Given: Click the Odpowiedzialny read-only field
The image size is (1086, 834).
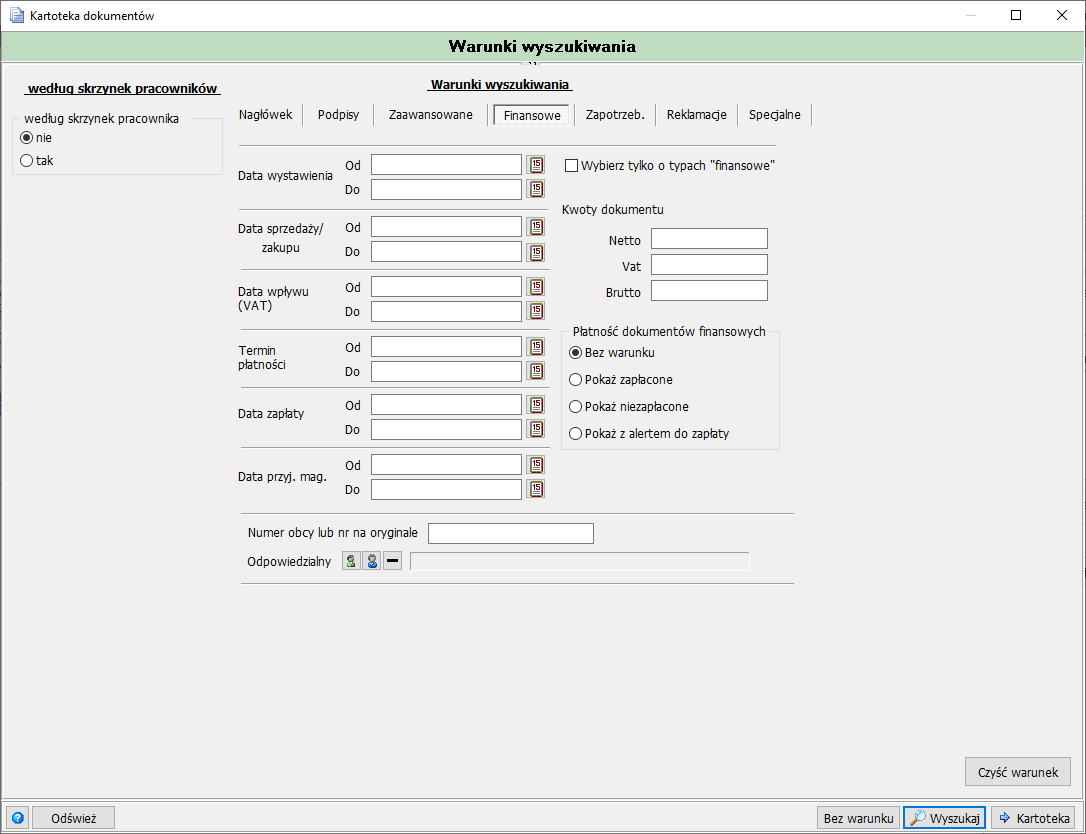Looking at the screenshot, I should click(580, 561).
